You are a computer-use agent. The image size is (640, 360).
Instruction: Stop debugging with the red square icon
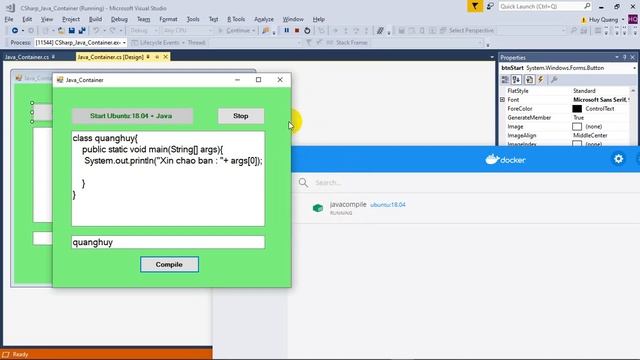pyautogui.click(x=297, y=31)
